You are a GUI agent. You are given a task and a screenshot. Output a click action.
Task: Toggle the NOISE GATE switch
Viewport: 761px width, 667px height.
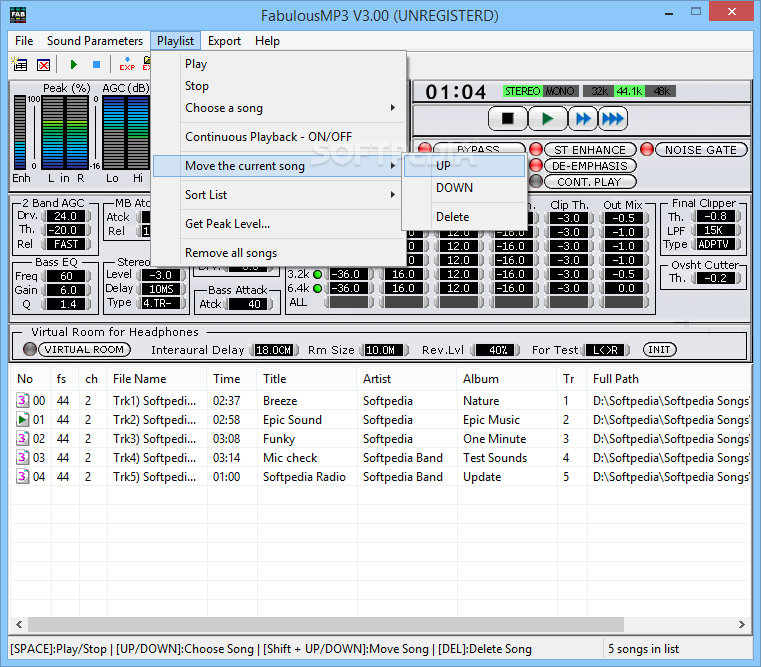point(701,150)
